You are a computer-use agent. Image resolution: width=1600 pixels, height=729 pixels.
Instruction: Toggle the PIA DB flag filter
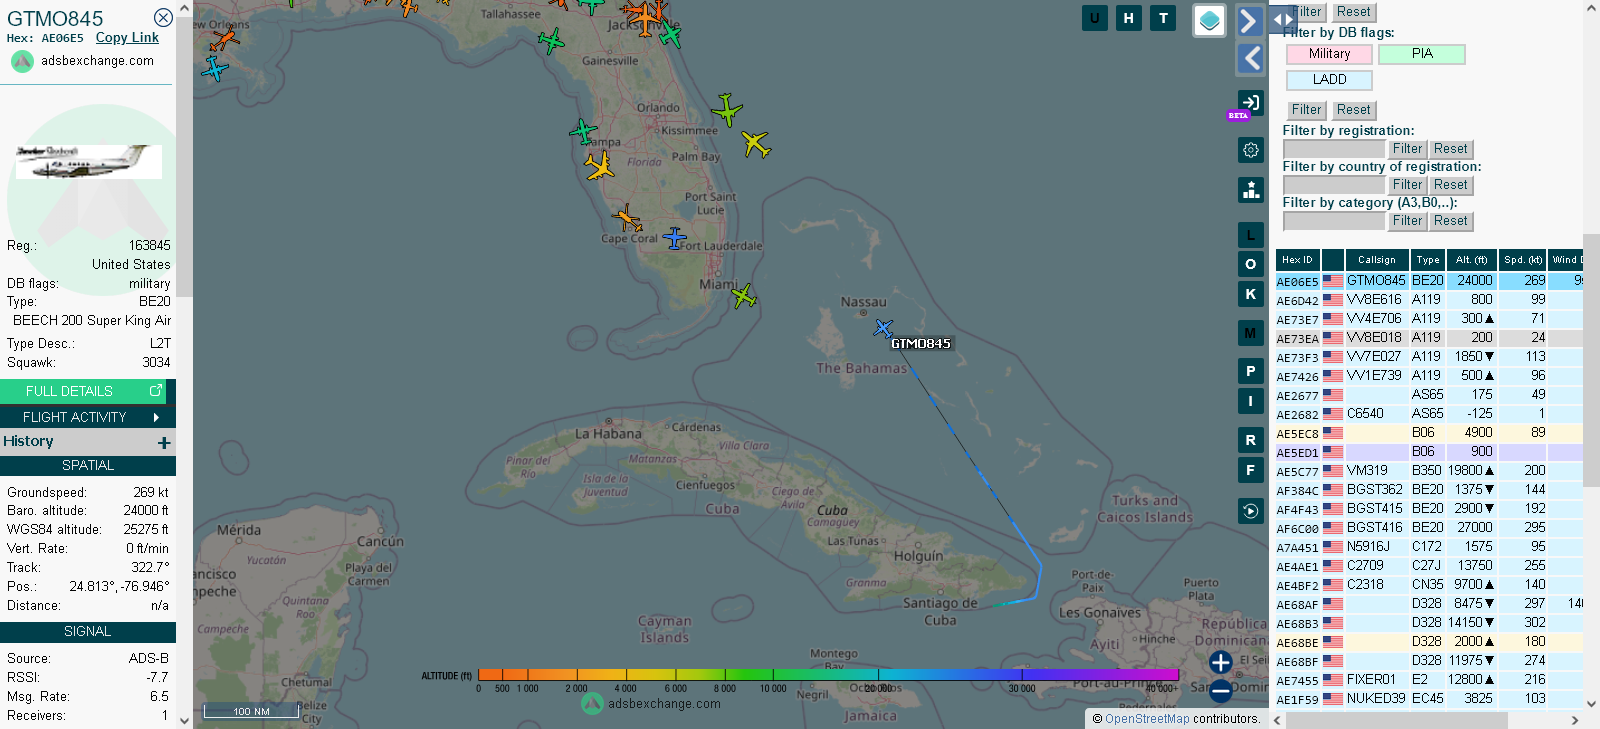point(1422,54)
